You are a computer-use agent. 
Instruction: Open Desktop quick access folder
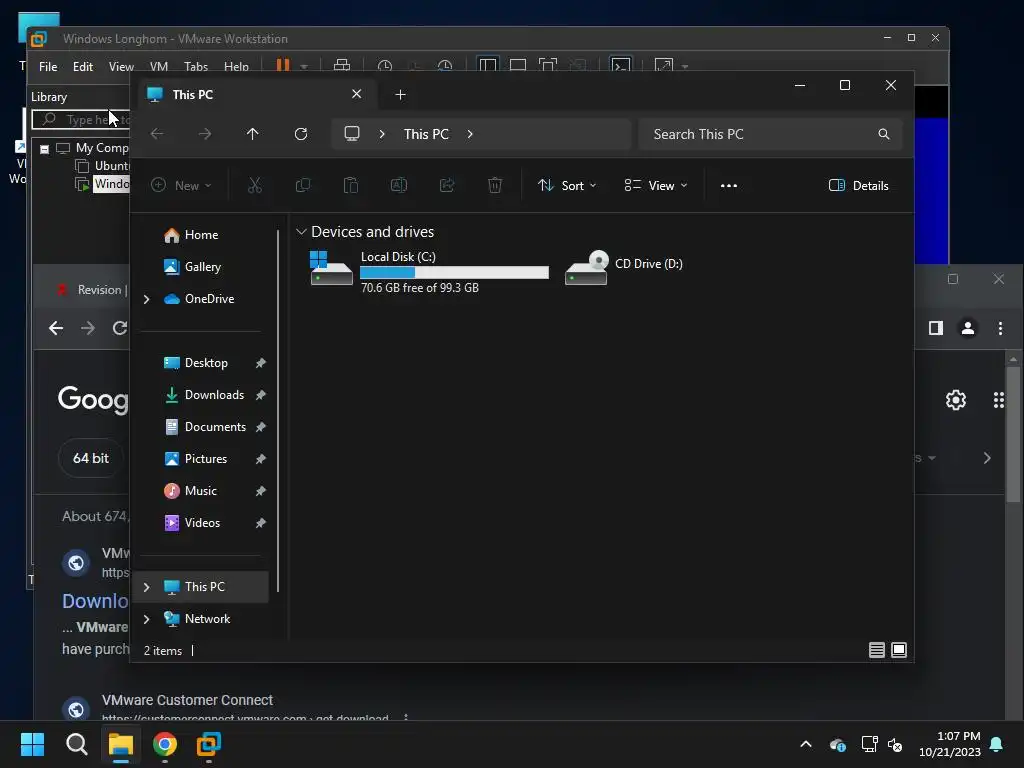pyautogui.click(x=204, y=363)
